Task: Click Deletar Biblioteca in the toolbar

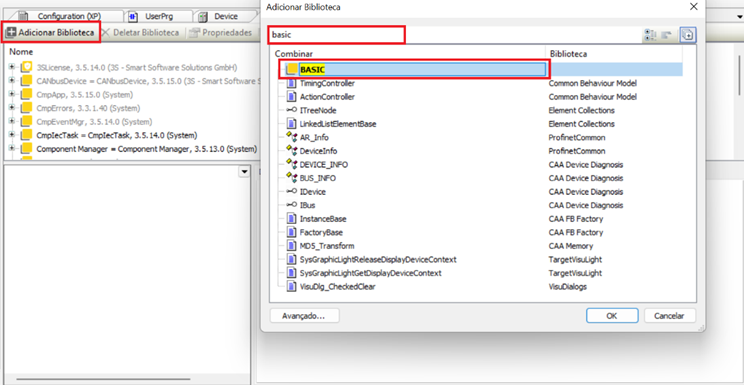Action: tap(140, 33)
